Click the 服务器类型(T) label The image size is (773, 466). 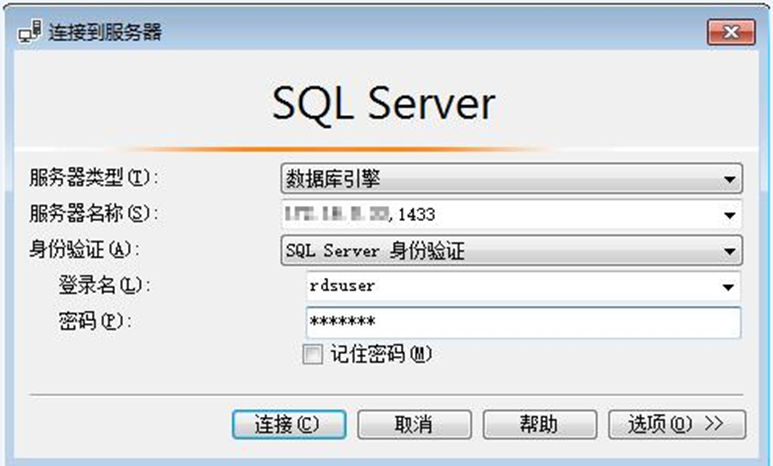(94, 179)
